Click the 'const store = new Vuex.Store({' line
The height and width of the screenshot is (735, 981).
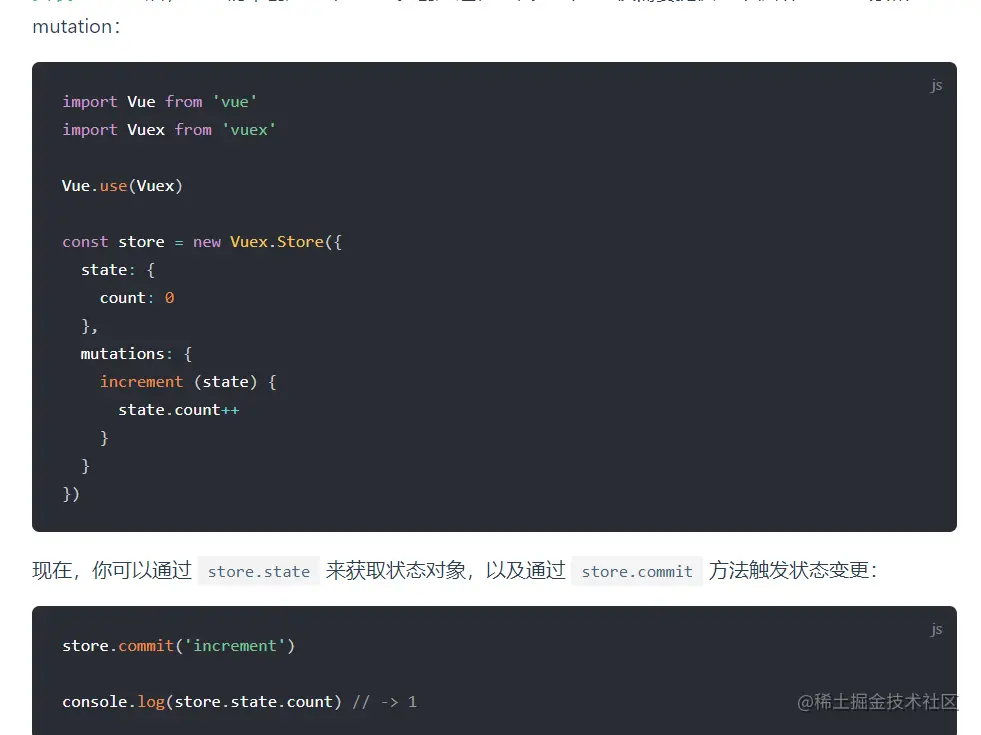click(x=202, y=241)
